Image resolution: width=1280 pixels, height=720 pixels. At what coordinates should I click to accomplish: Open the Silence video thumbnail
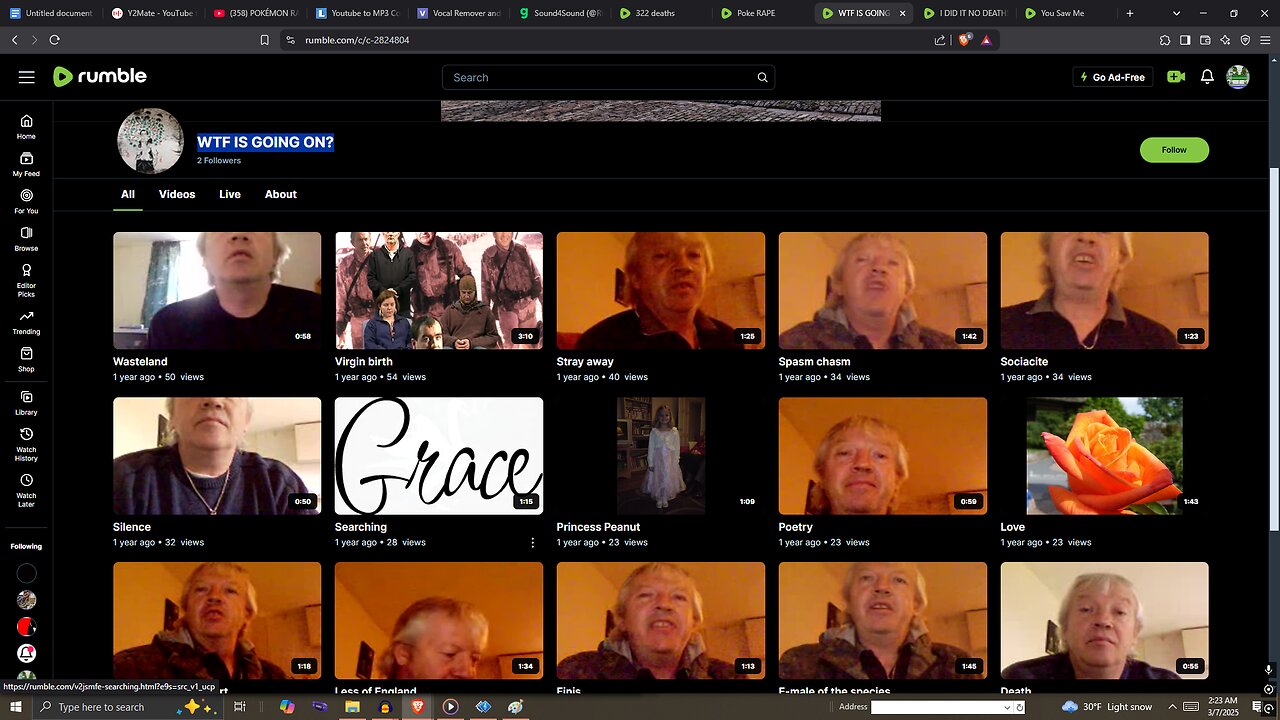click(x=217, y=456)
